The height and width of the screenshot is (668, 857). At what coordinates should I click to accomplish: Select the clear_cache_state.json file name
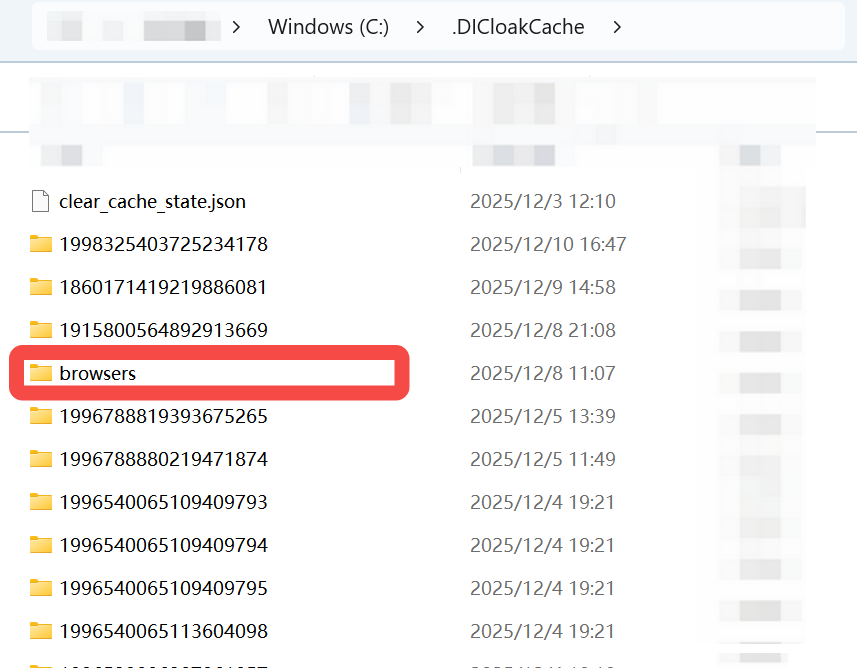pyautogui.click(x=152, y=201)
